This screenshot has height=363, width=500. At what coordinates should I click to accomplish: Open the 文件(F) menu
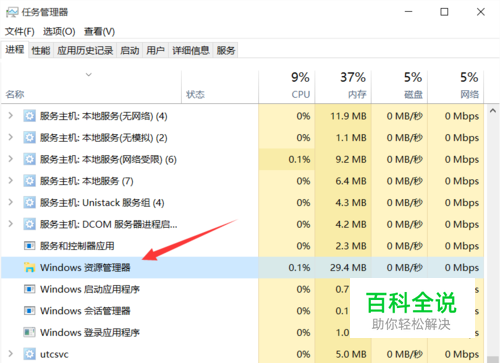(x=20, y=32)
